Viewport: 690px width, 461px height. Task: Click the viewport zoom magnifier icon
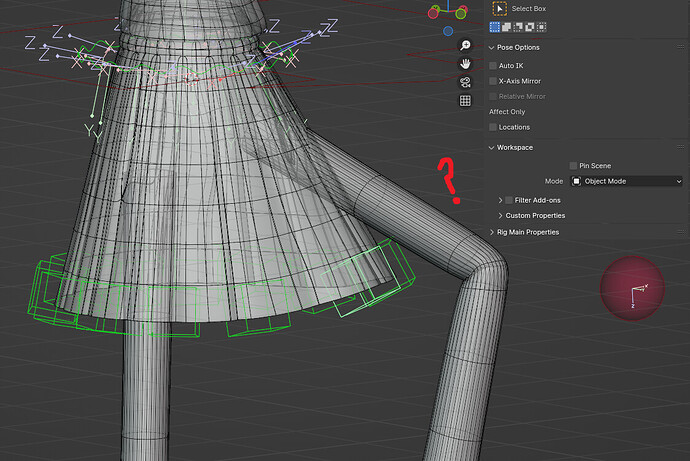pos(465,45)
